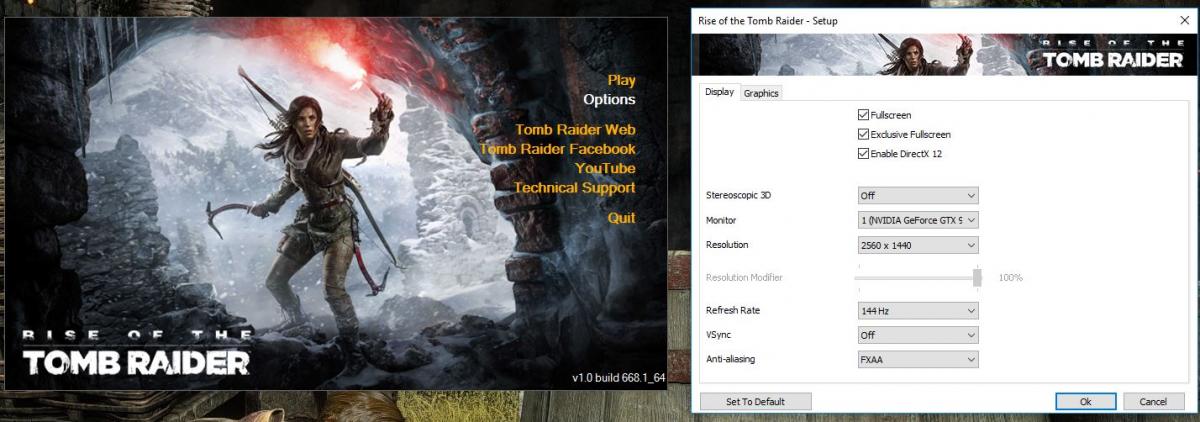Image resolution: width=1200 pixels, height=422 pixels.
Task: Open the Stereoscopic 3D dropdown
Action: [918, 195]
